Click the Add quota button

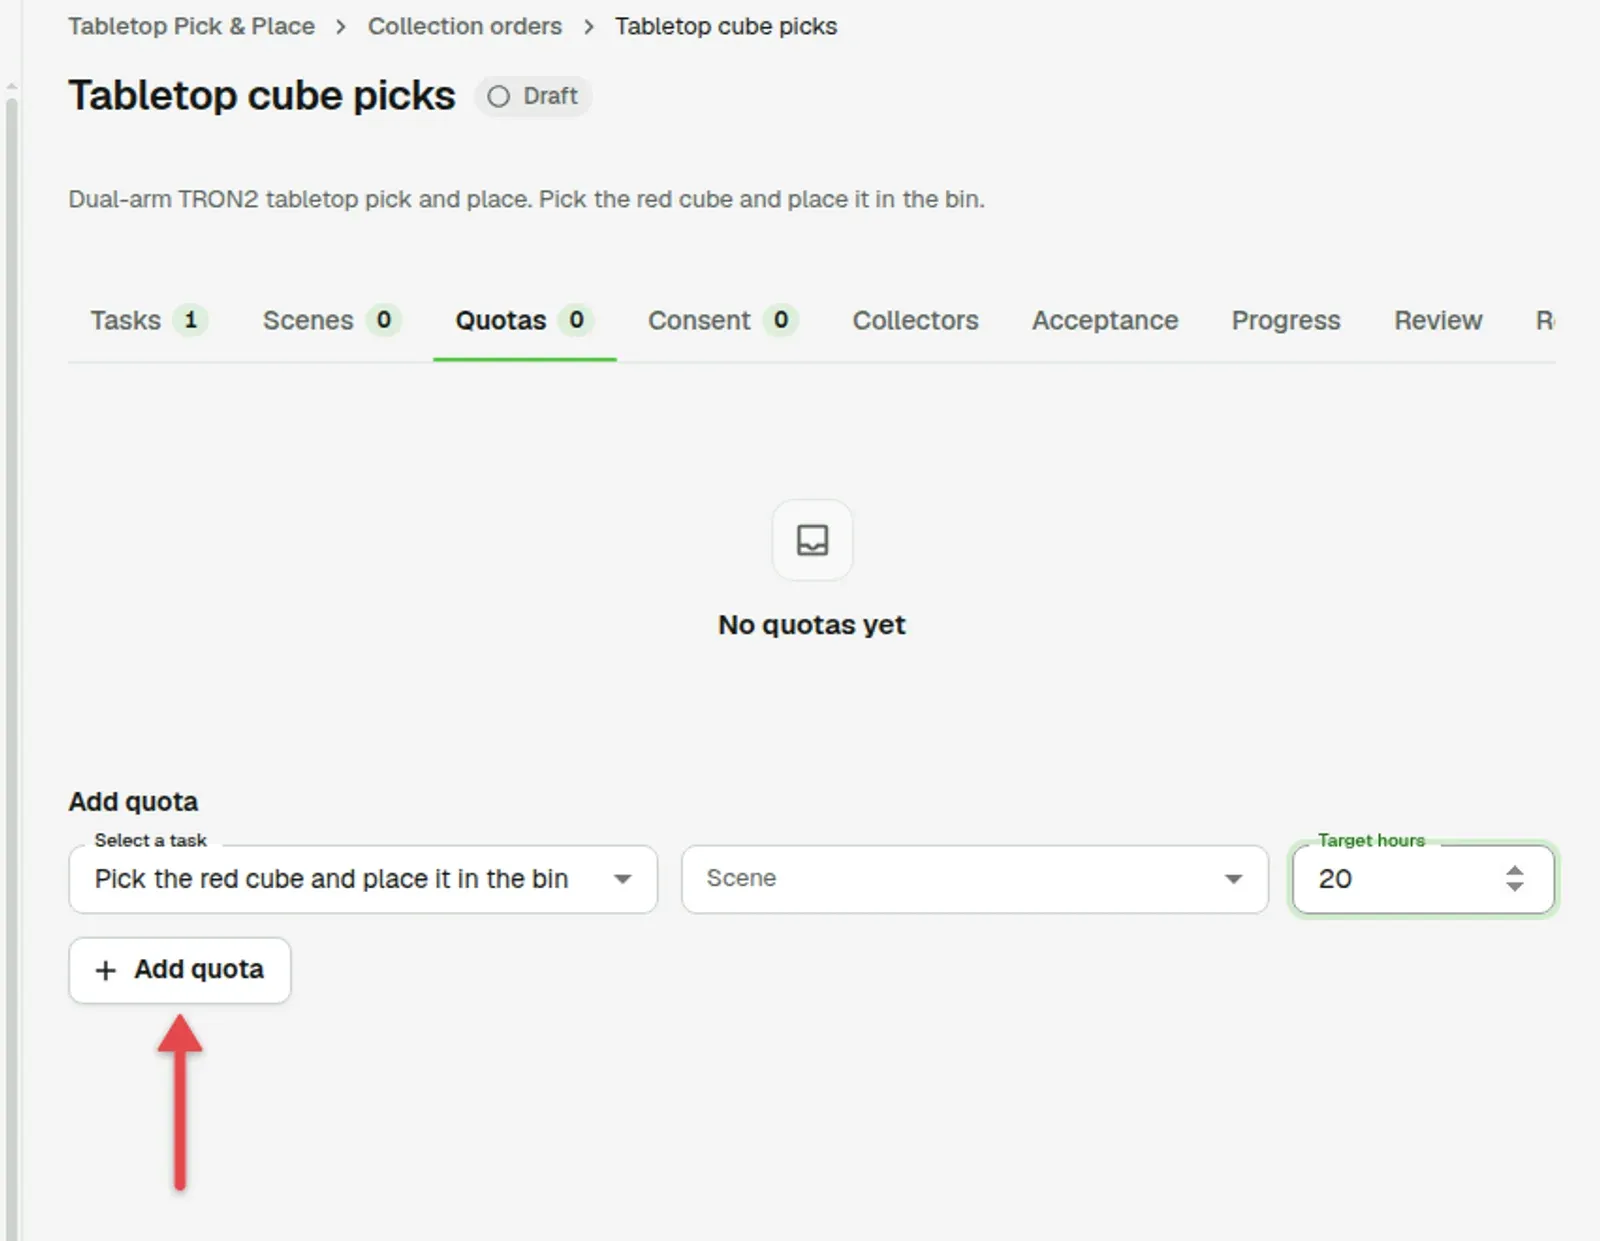pyautogui.click(x=180, y=970)
